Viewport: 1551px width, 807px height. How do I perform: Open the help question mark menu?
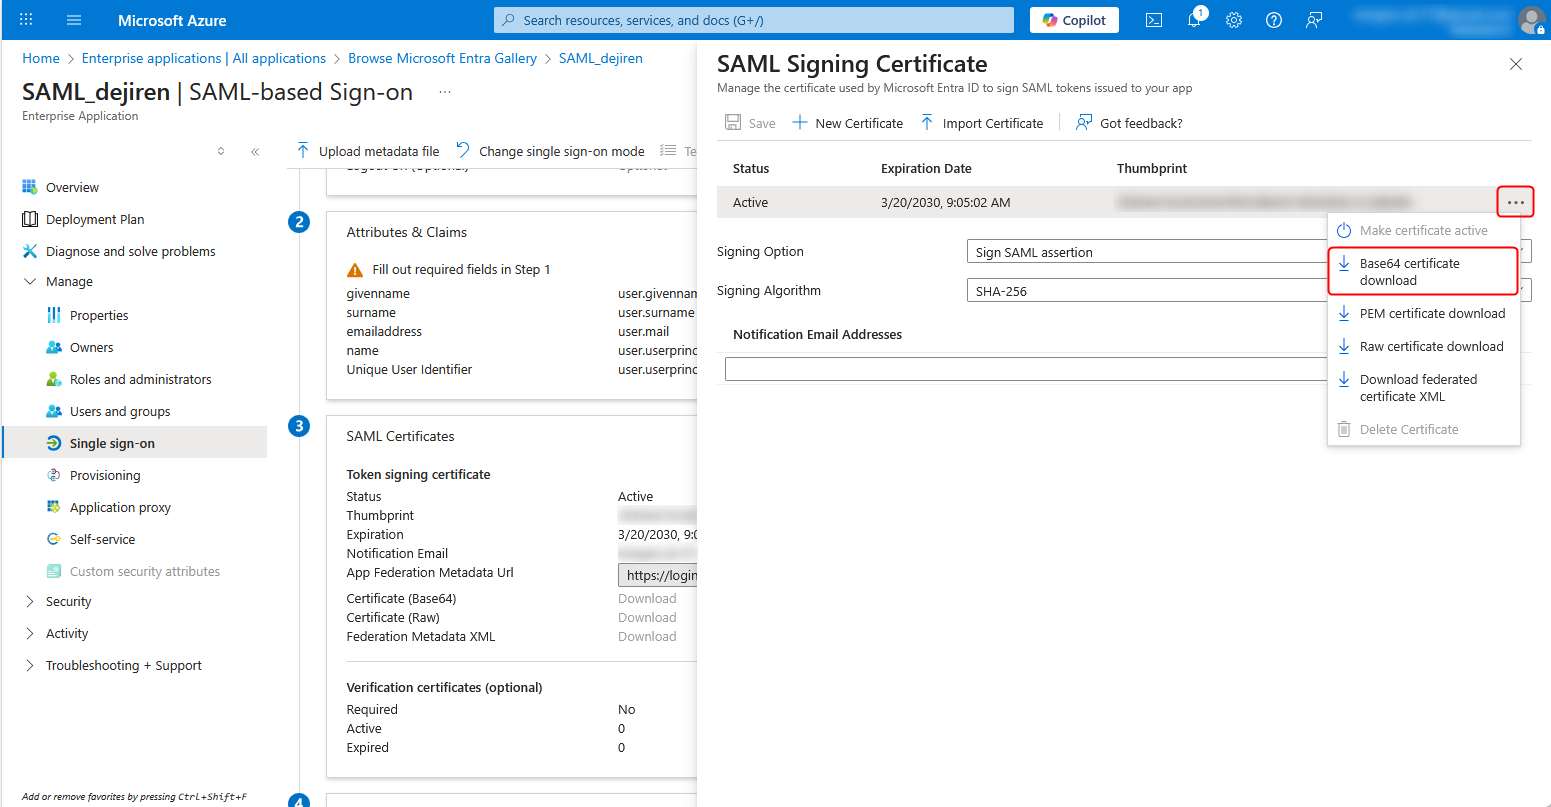click(1274, 20)
